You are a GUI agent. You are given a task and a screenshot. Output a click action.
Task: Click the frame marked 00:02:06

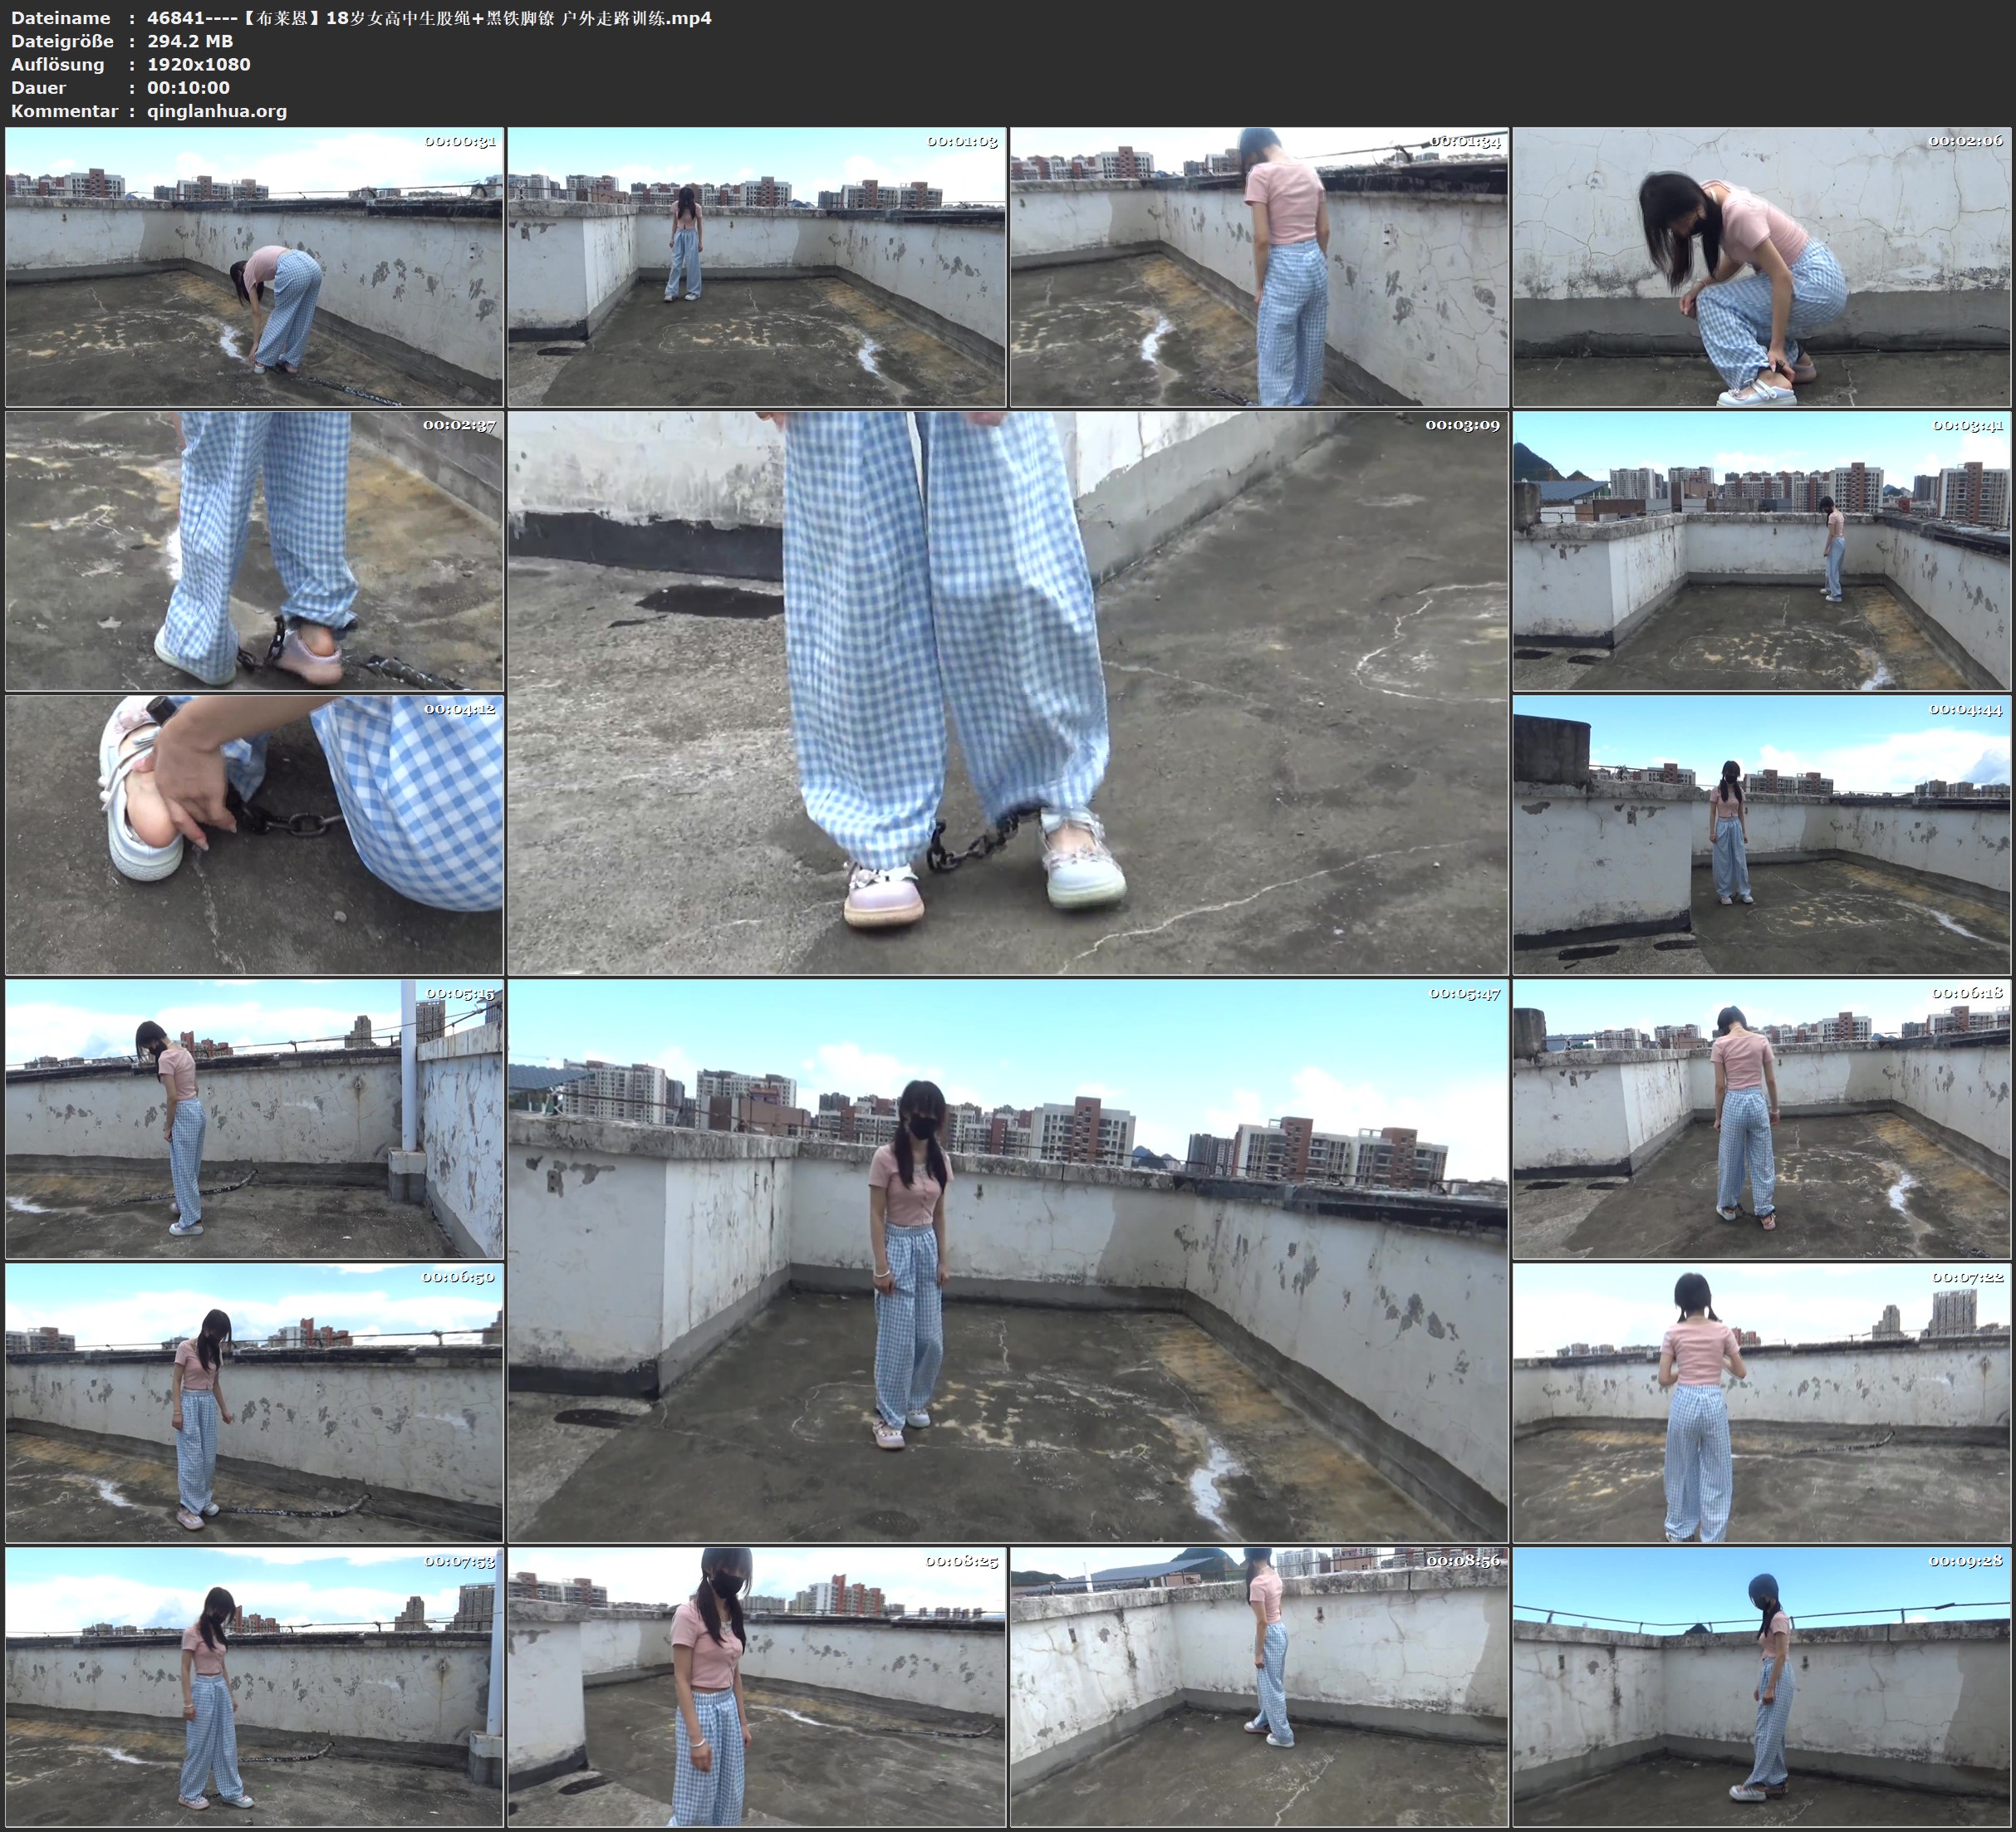[x=1762, y=266]
